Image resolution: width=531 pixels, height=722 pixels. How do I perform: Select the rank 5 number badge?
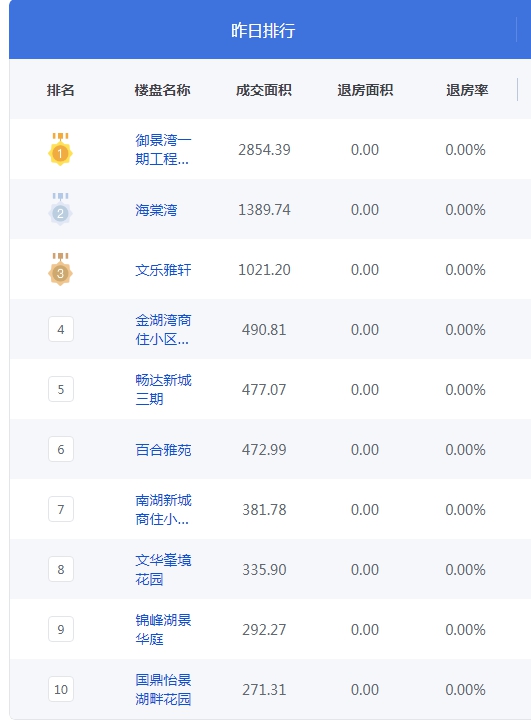point(61,389)
